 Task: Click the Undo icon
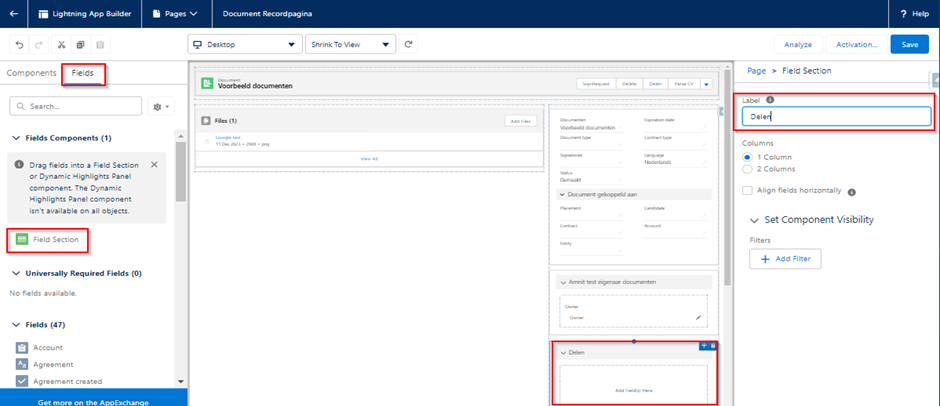[19, 45]
